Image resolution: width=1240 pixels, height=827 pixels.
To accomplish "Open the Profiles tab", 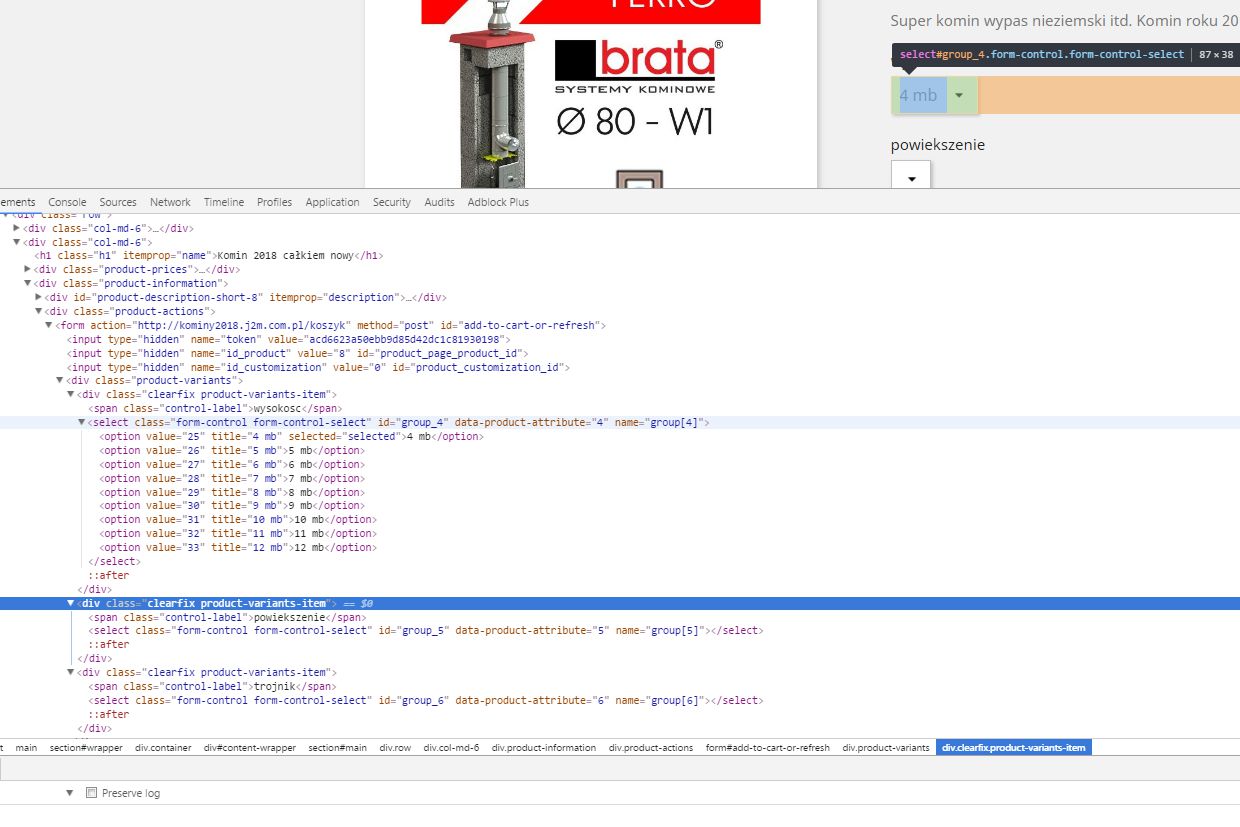I will coord(274,202).
